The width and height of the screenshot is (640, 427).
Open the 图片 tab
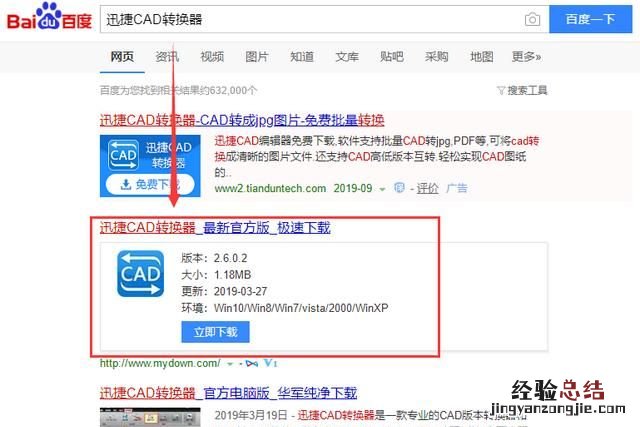tap(257, 56)
